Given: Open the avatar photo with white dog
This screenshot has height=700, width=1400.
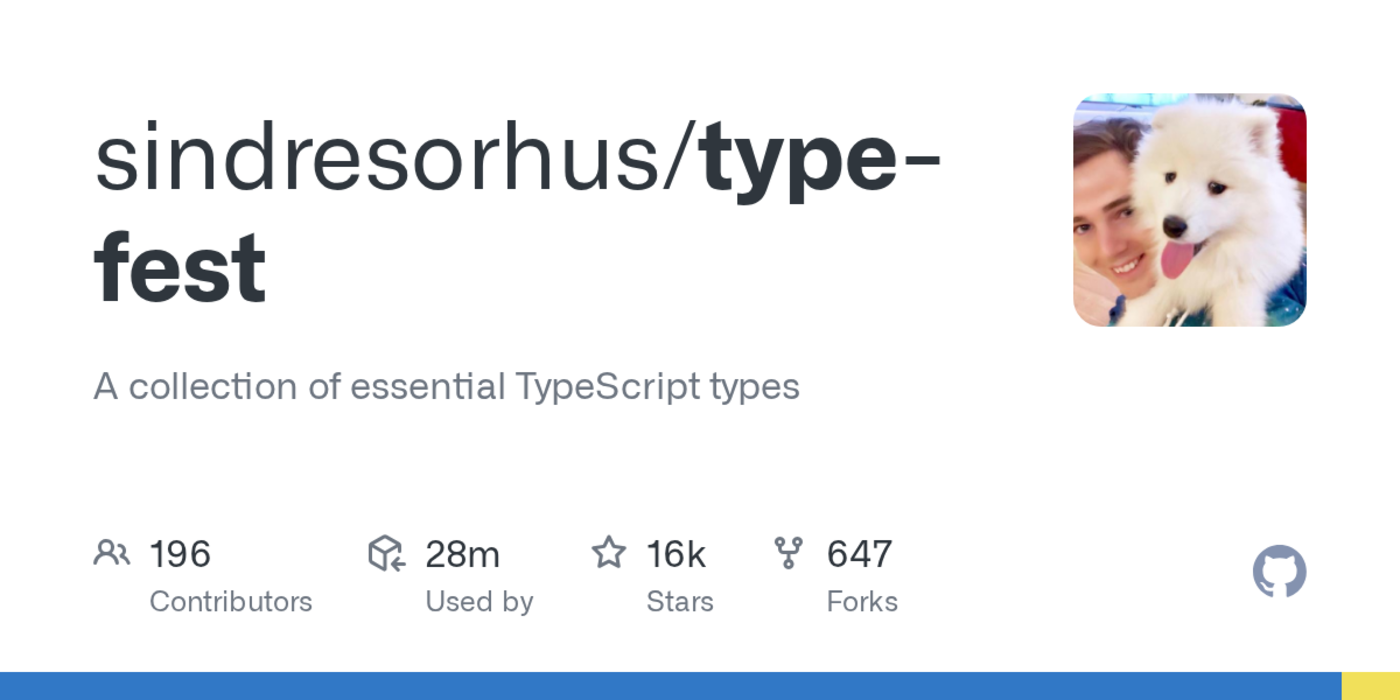Looking at the screenshot, I should tap(1189, 210).
